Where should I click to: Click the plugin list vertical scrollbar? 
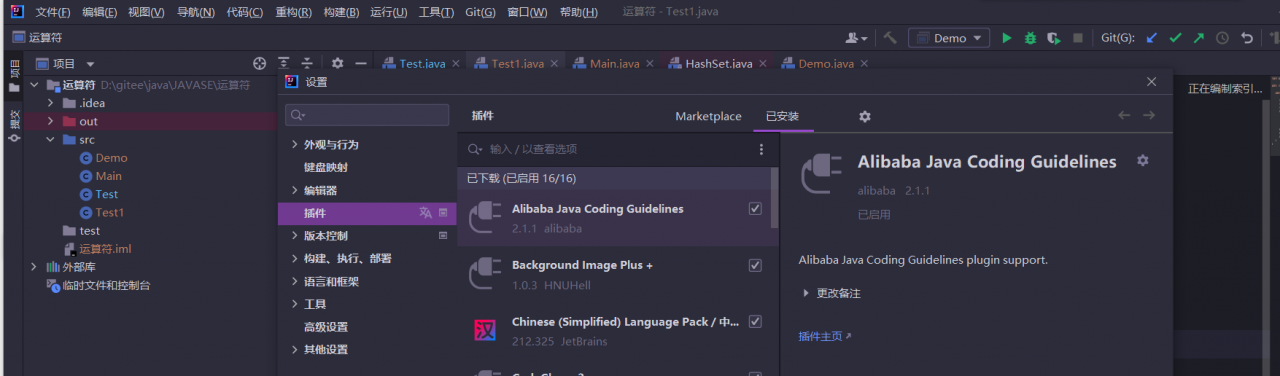coord(774,199)
